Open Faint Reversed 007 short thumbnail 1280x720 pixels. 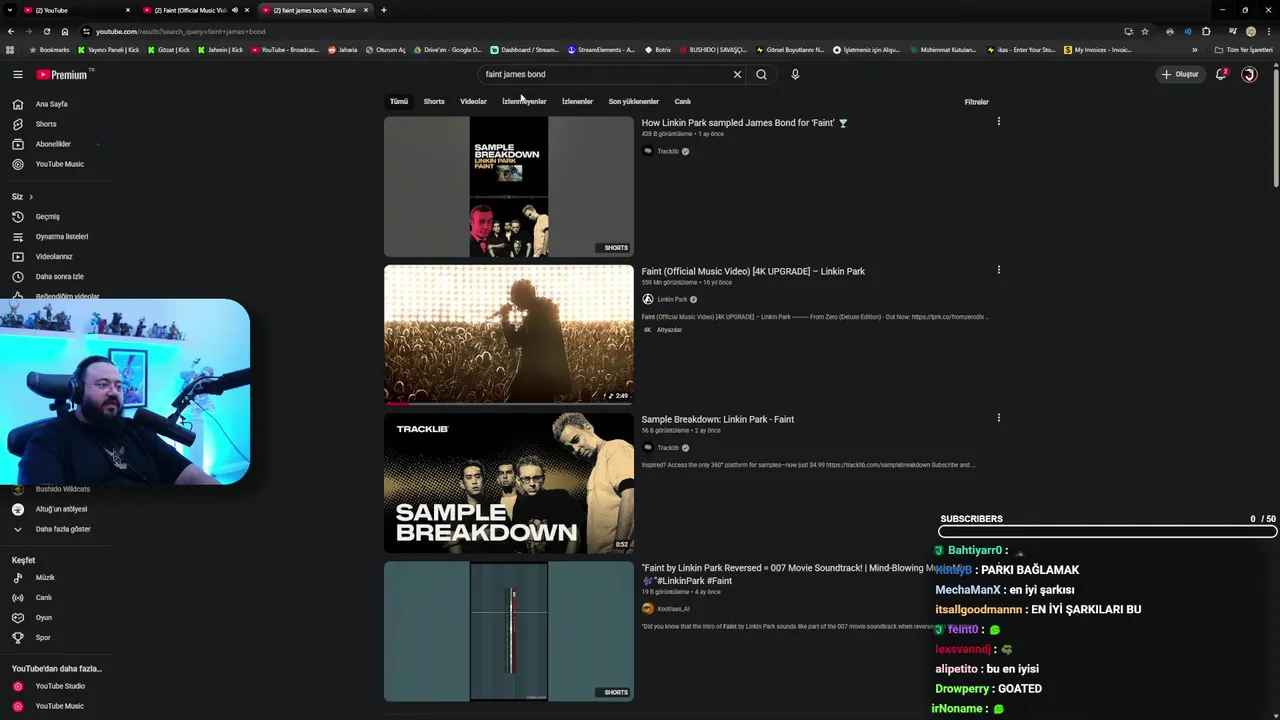509,631
